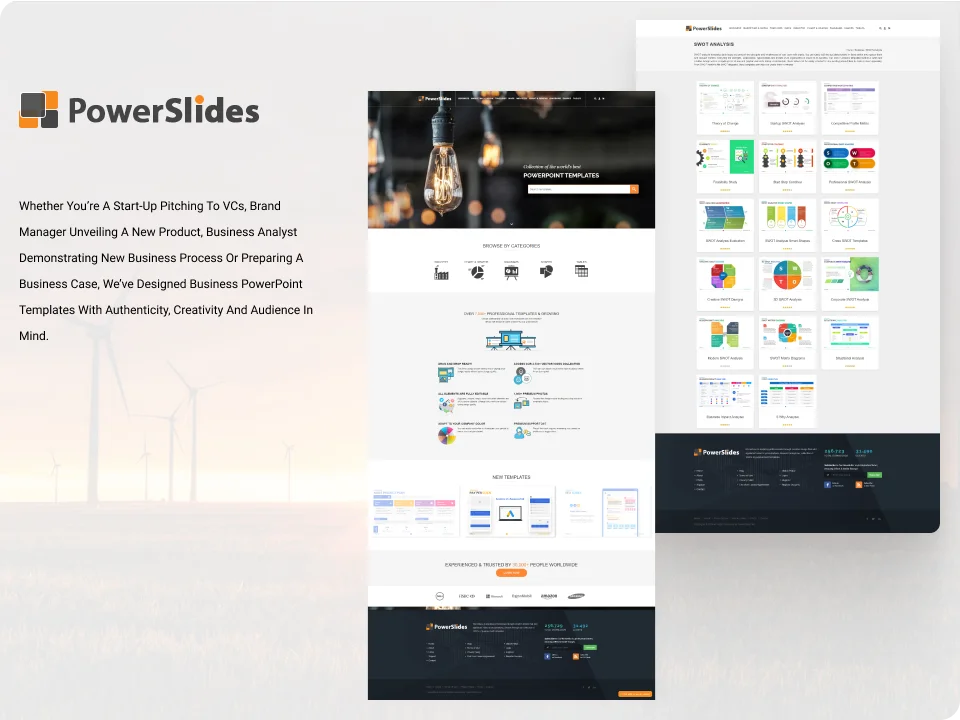Open the first New Templates slide thumbnail

[414, 512]
